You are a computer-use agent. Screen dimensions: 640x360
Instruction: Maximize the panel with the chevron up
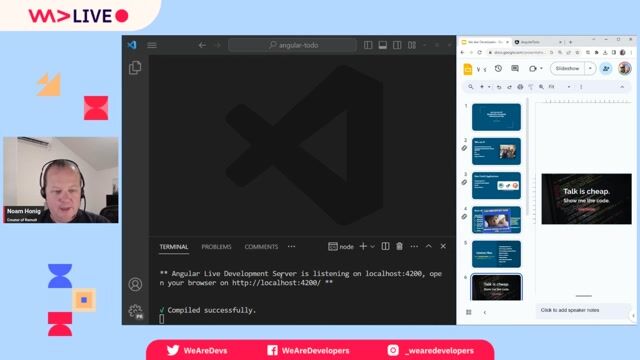429,246
